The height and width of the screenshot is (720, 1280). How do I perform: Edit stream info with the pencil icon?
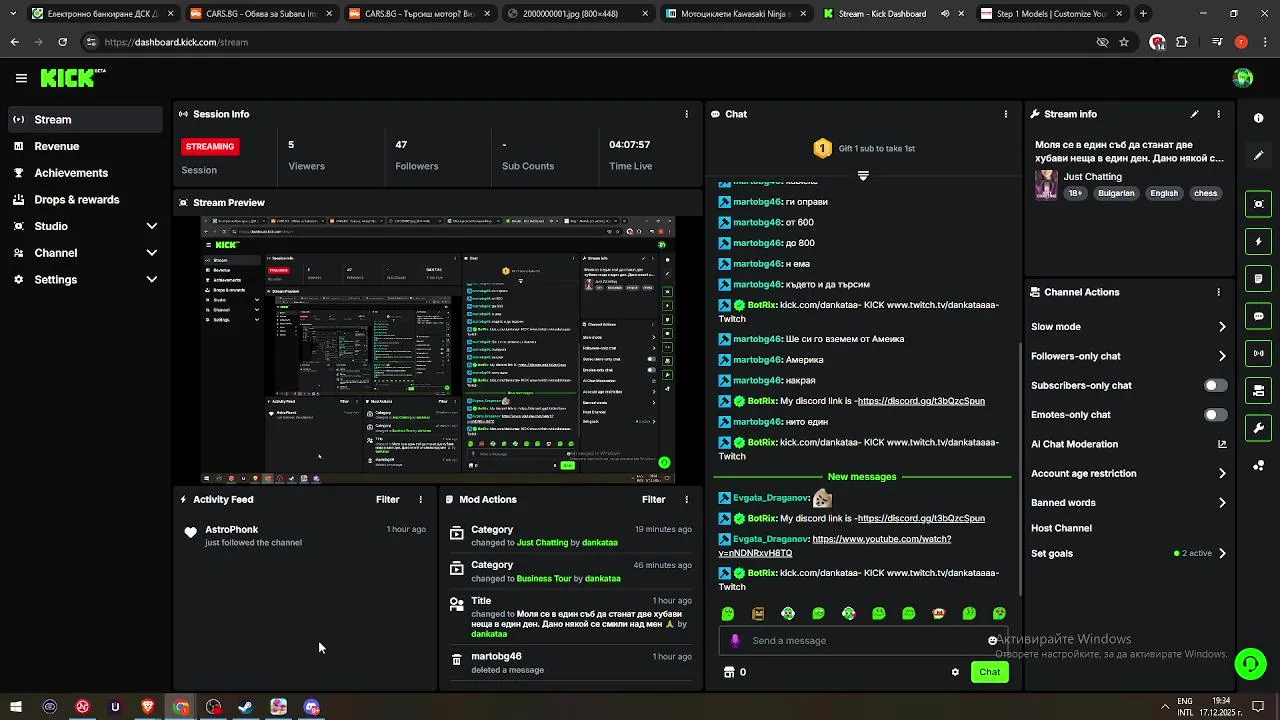pos(1194,114)
